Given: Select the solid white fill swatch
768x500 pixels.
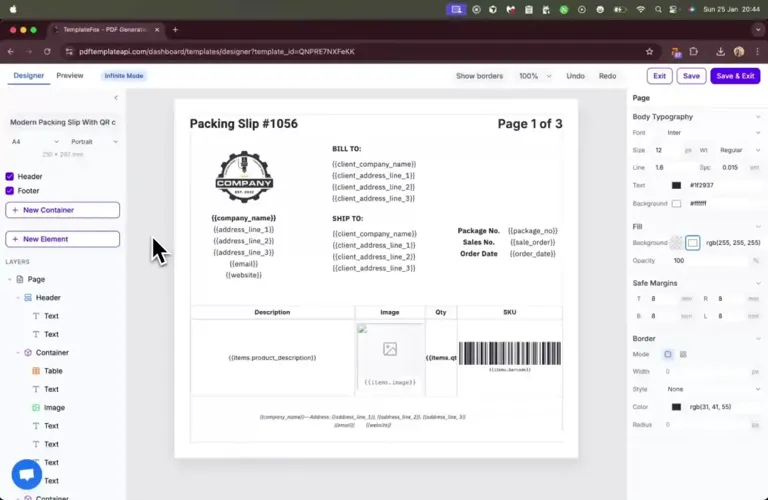Looking at the screenshot, I should (692, 243).
